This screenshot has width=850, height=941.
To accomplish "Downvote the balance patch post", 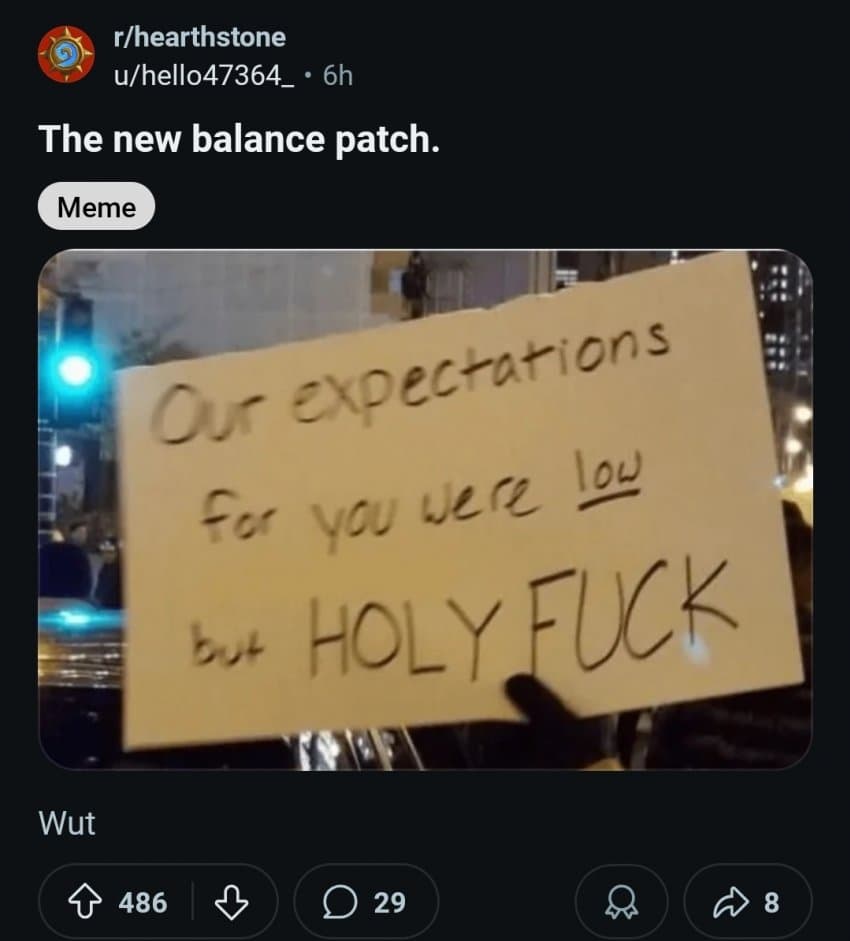I will [x=231, y=902].
